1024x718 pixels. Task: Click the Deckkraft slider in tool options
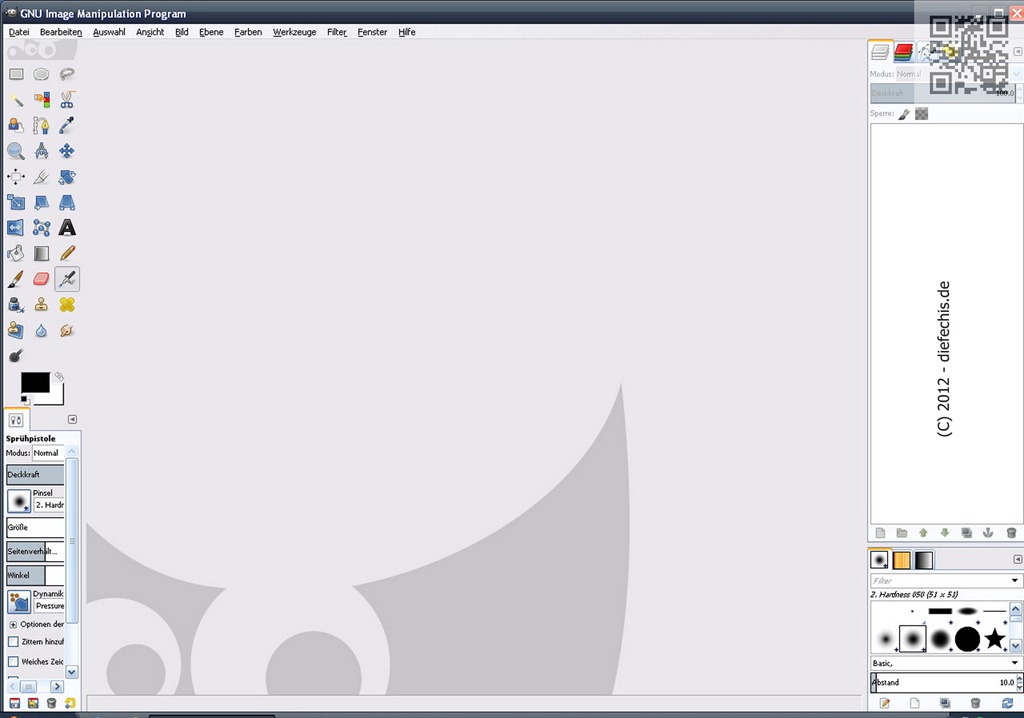35,474
